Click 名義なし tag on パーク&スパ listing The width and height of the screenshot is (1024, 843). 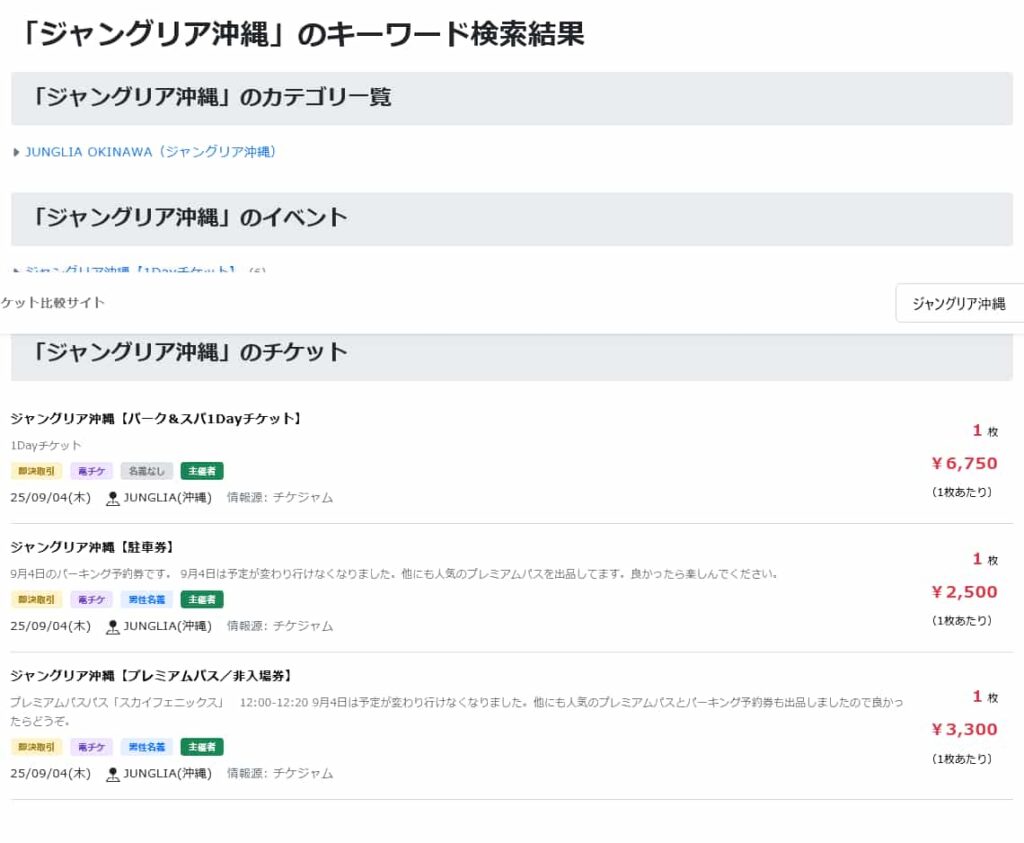pos(147,471)
